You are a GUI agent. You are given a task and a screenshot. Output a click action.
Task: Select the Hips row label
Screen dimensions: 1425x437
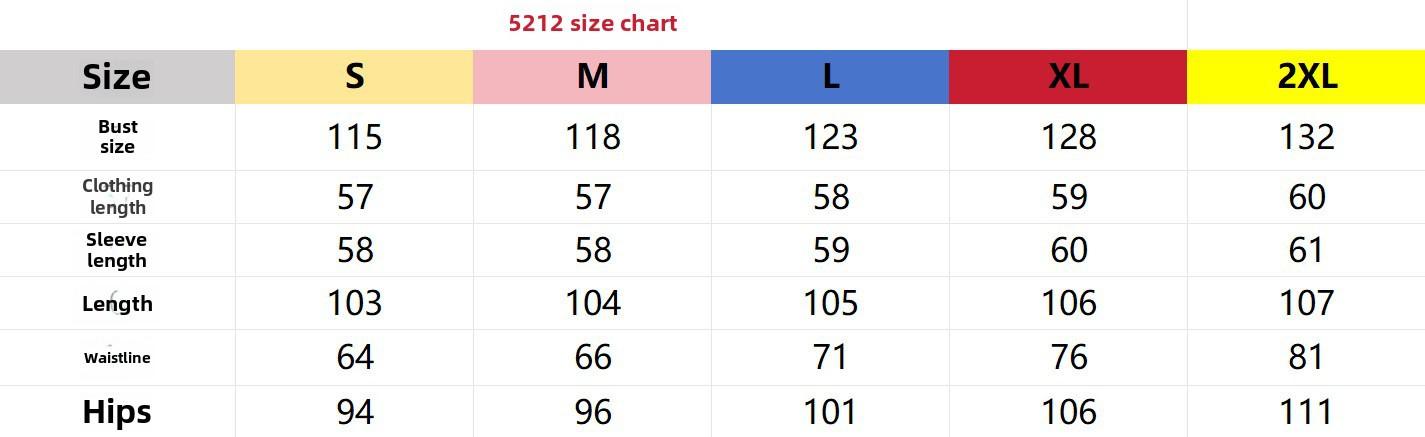[x=117, y=411]
